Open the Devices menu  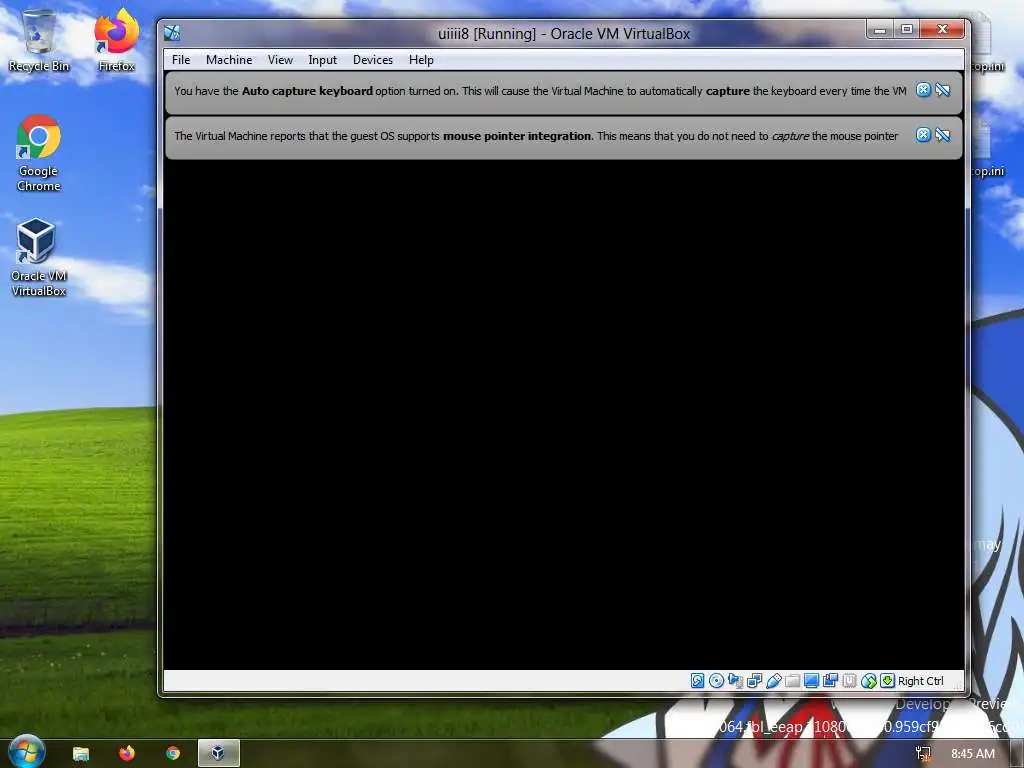pyautogui.click(x=373, y=59)
